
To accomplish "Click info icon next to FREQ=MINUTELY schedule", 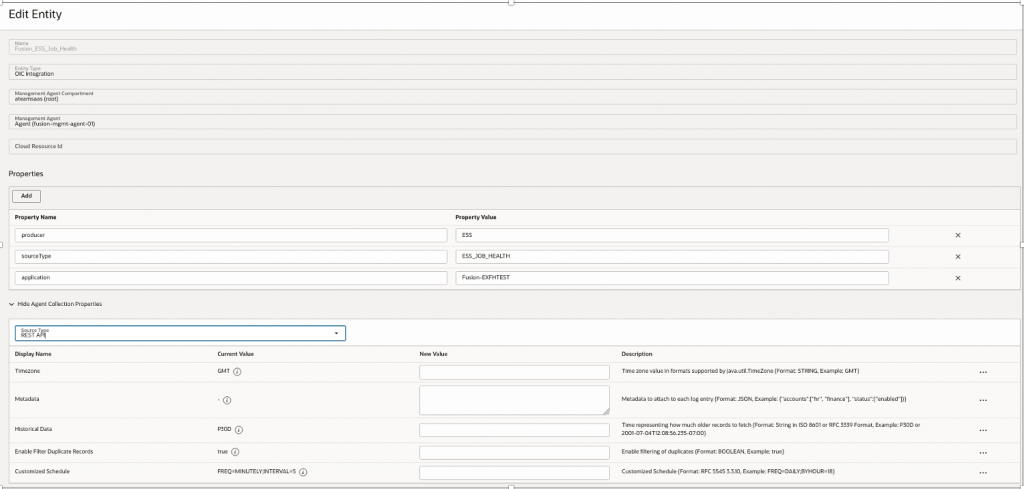I will pyautogui.click(x=303, y=472).
